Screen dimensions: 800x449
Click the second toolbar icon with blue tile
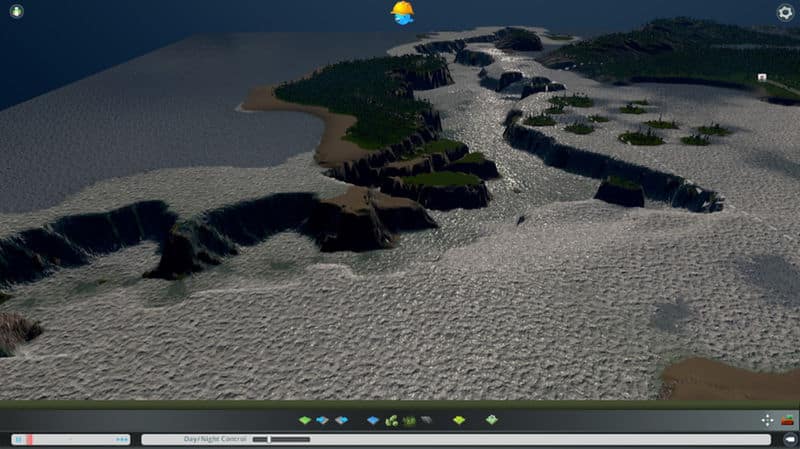pos(323,421)
